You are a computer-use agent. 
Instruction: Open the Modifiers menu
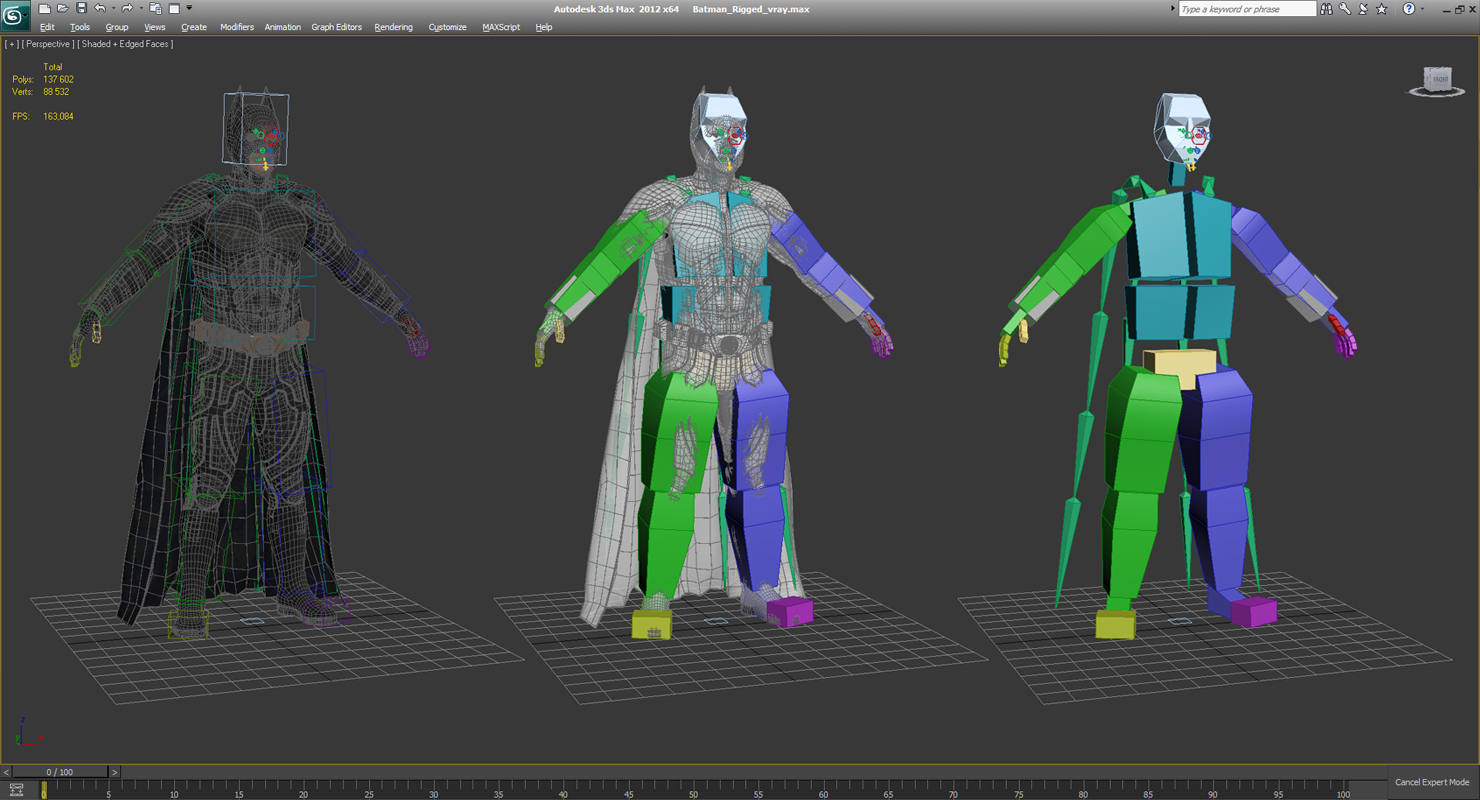pos(237,27)
